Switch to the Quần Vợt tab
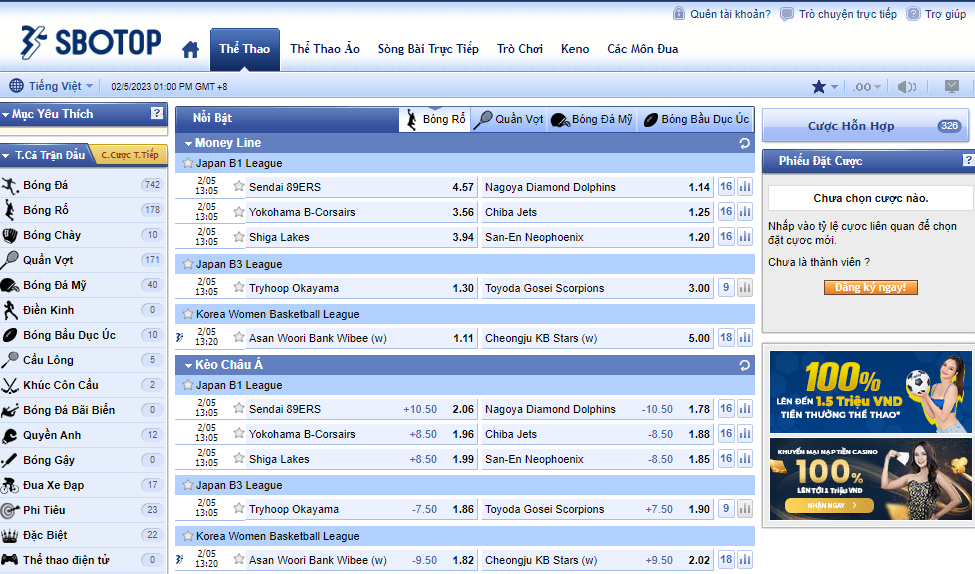This screenshot has height=574, width=975. click(x=510, y=119)
